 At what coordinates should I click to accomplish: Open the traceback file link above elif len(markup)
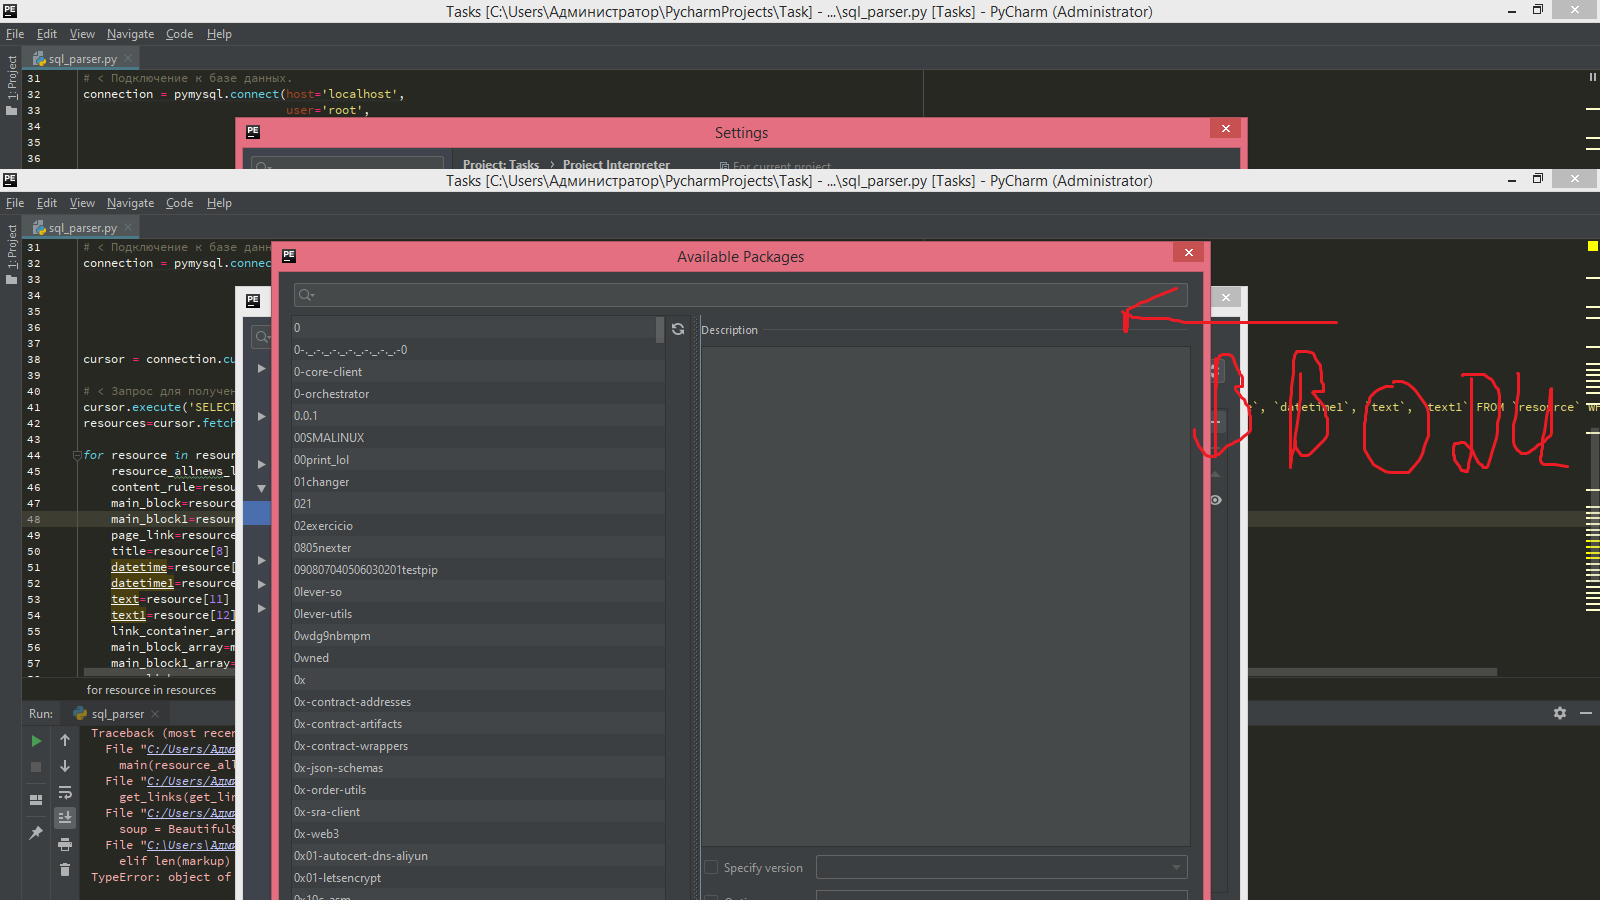pos(191,845)
